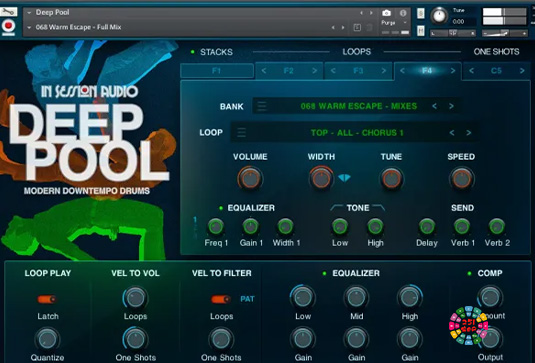This screenshot has height=363, width=535.
Task: Go to previous bank with left arrow
Action: tap(434, 106)
